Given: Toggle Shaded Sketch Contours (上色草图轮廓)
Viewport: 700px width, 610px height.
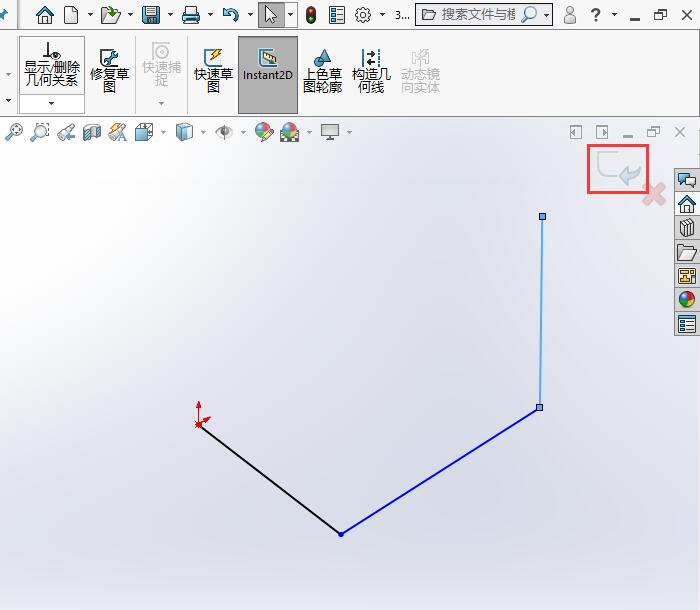Looking at the screenshot, I should 322,71.
